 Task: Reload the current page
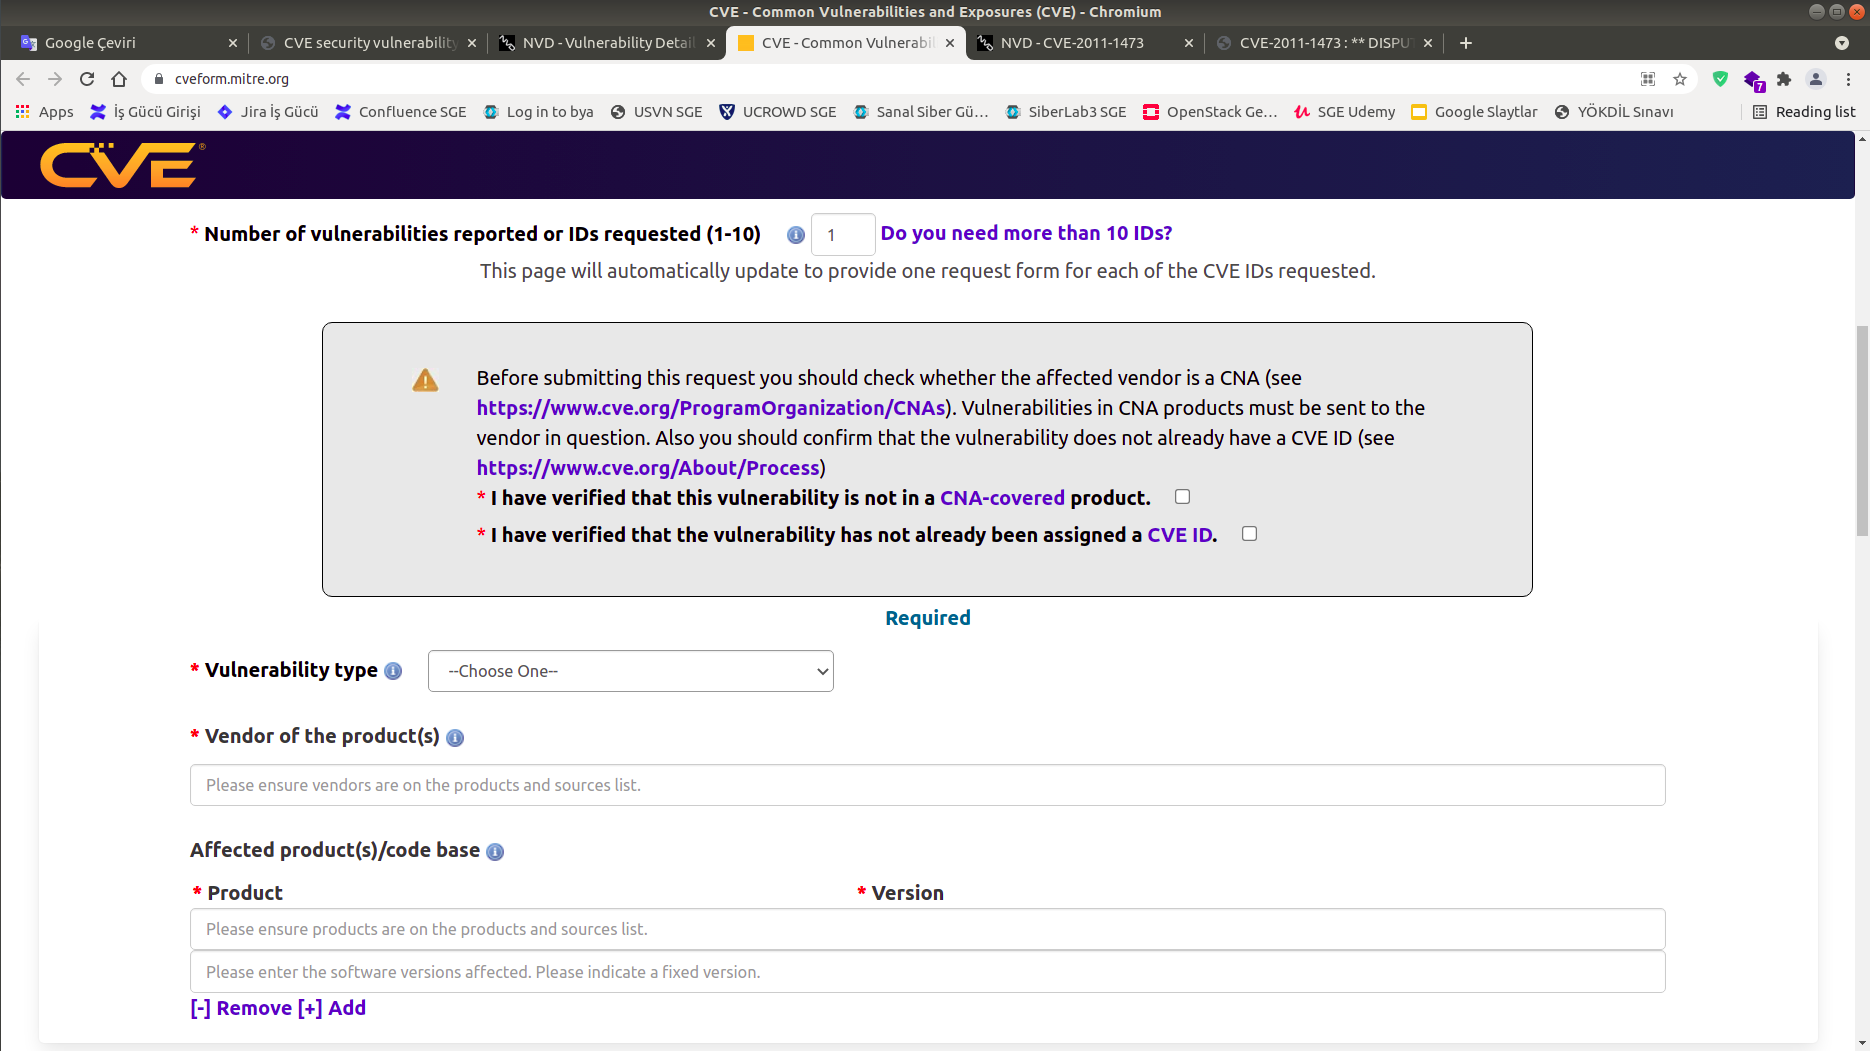coord(87,79)
